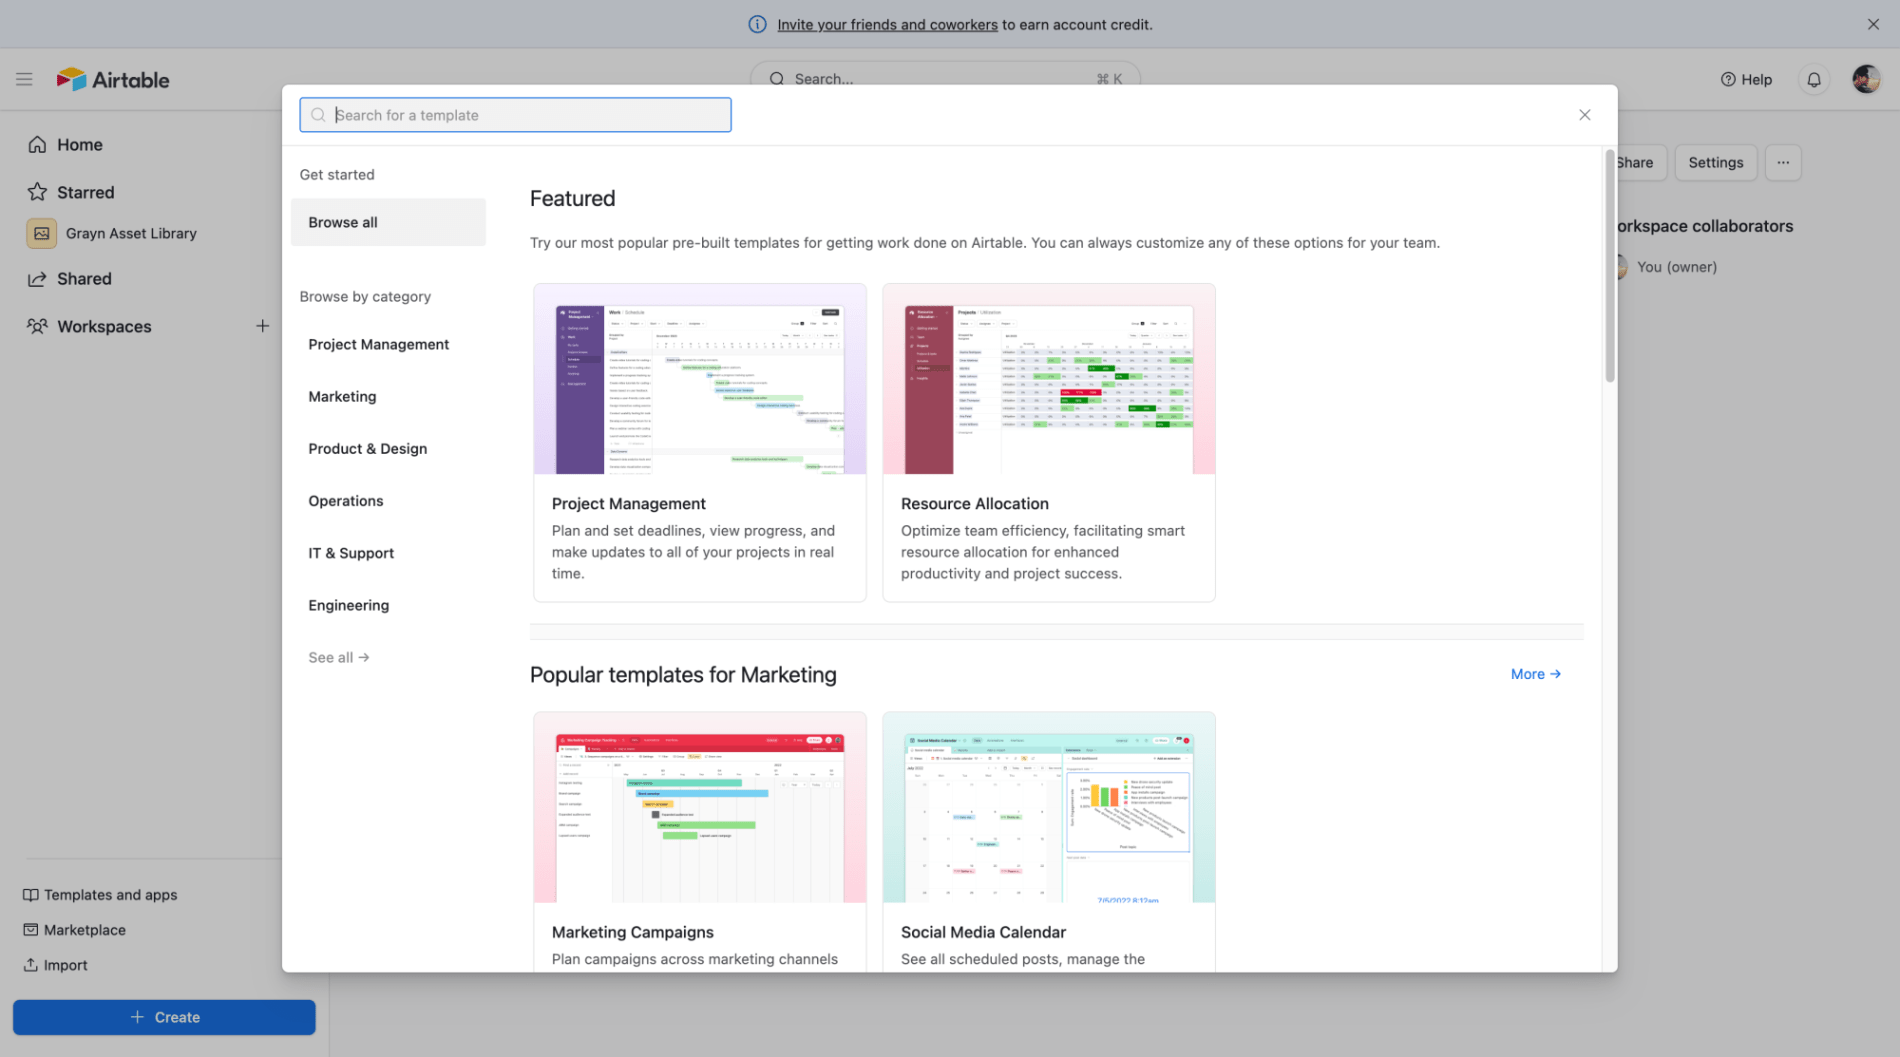
Task: Select Engineering category
Action: click(349, 605)
